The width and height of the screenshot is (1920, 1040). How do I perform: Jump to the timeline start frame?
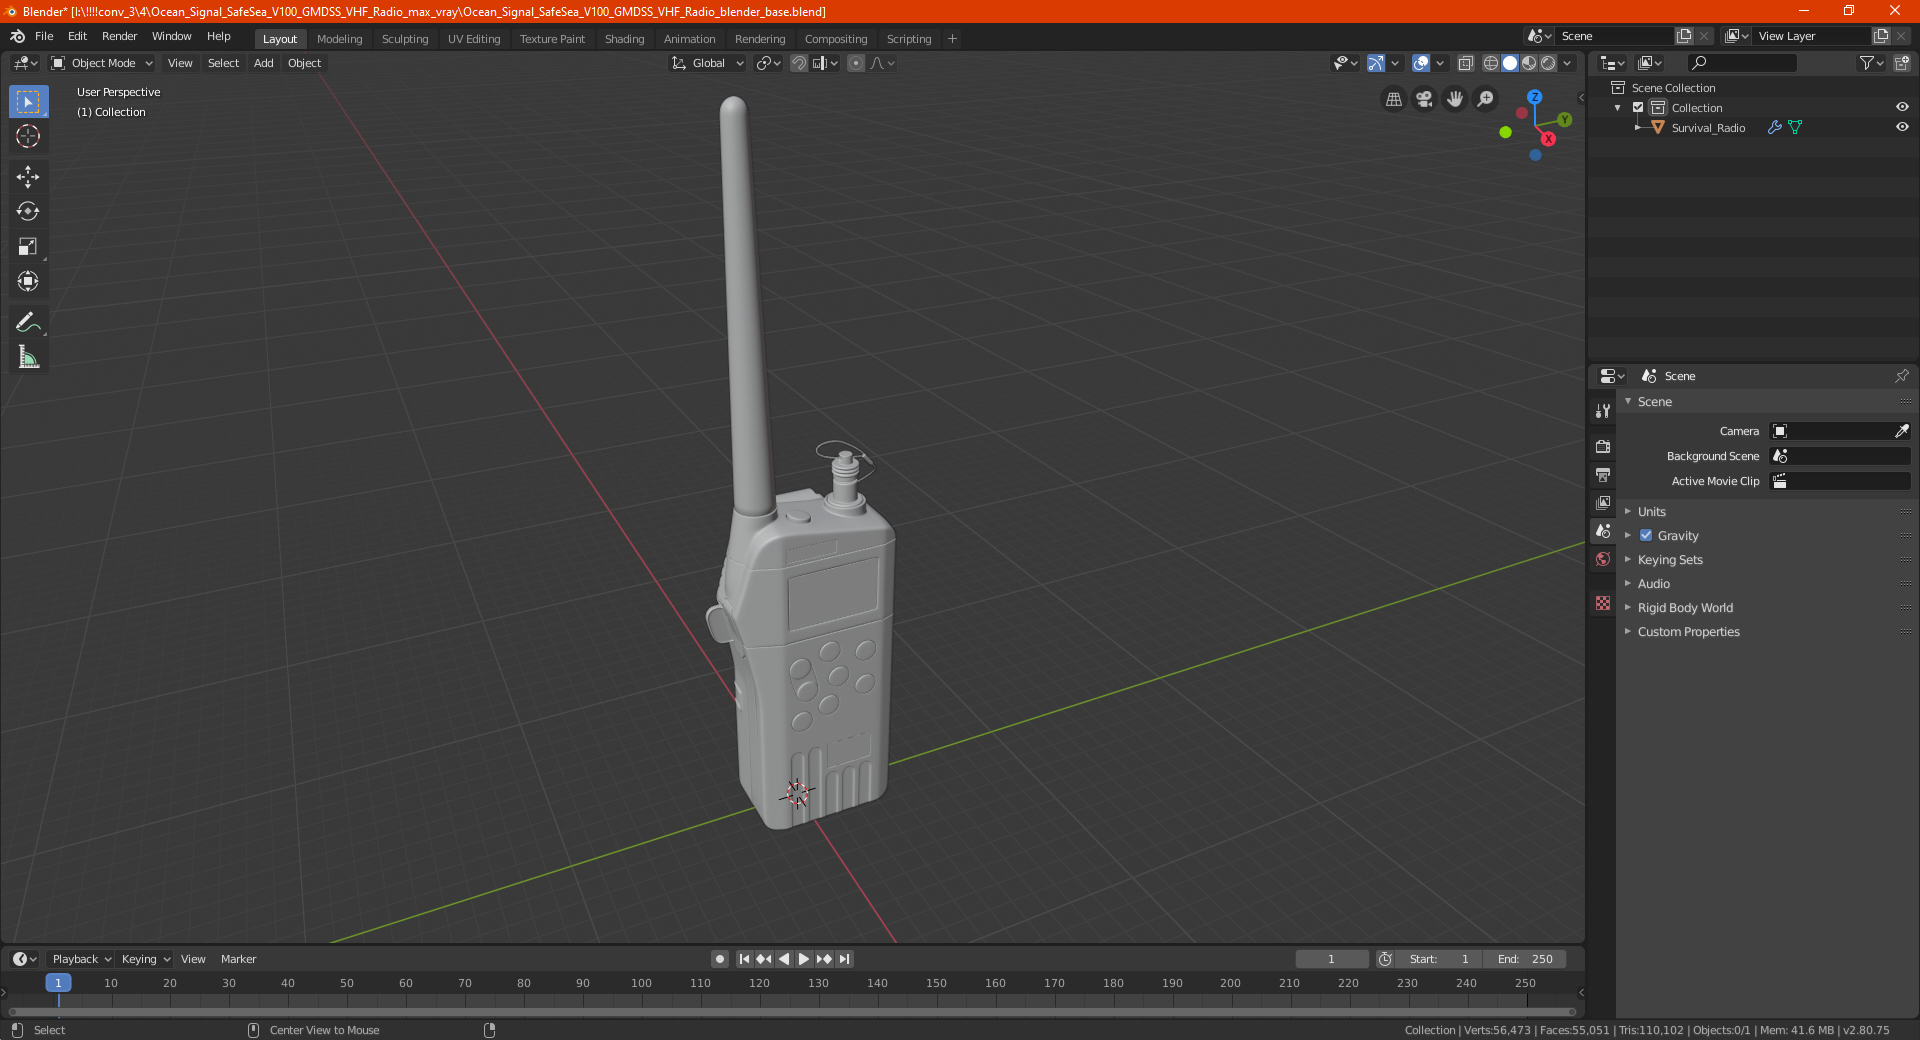744,959
